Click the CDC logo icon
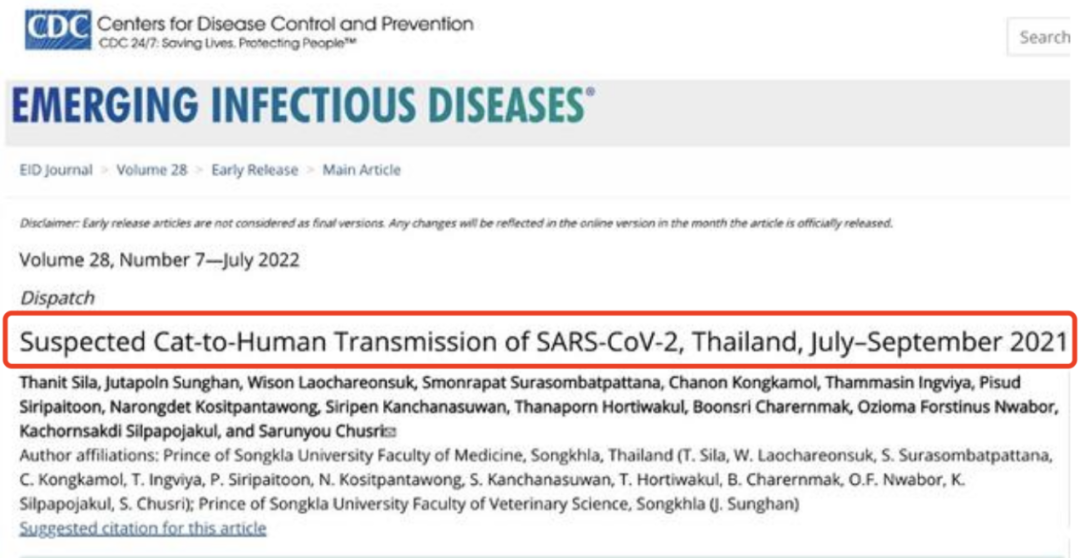The height and width of the screenshot is (558, 1080). pyautogui.click(x=58, y=30)
